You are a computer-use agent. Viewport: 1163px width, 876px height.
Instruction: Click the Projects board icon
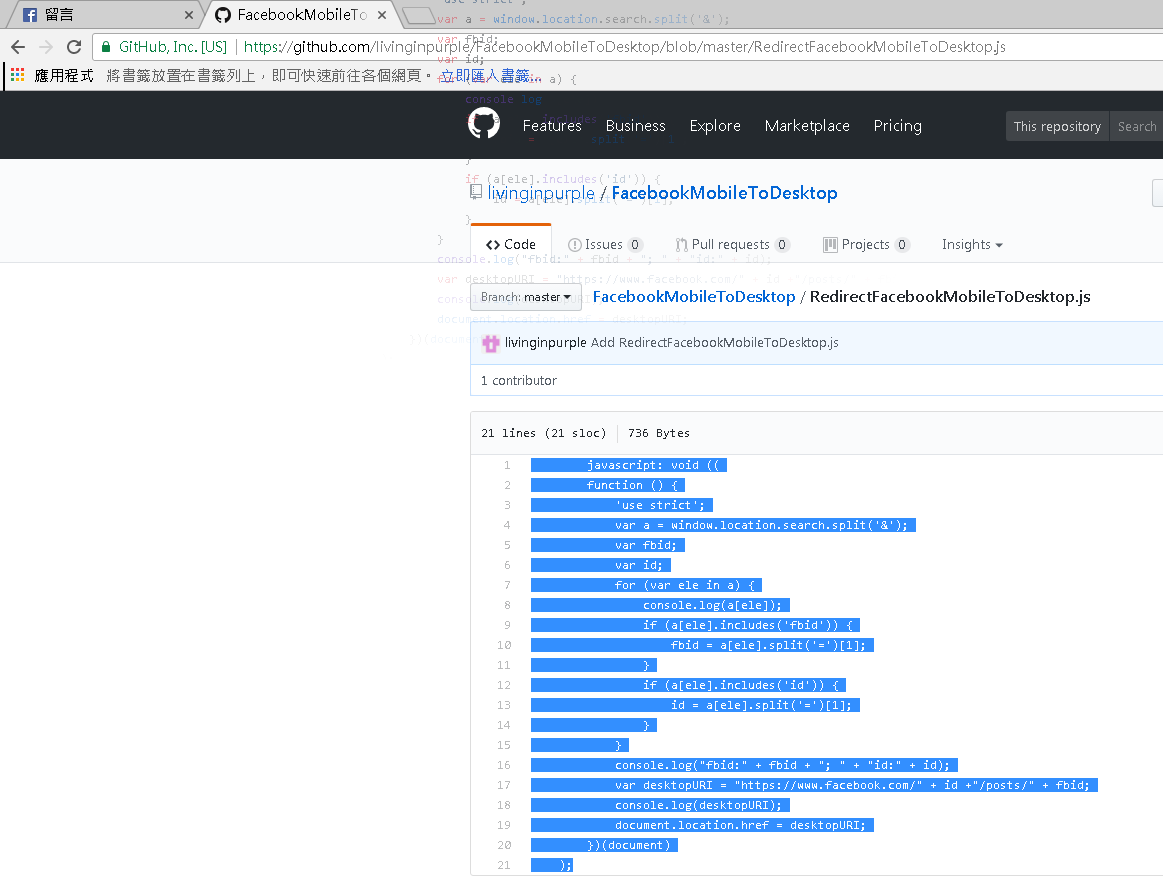pyautogui.click(x=830, y=245)
